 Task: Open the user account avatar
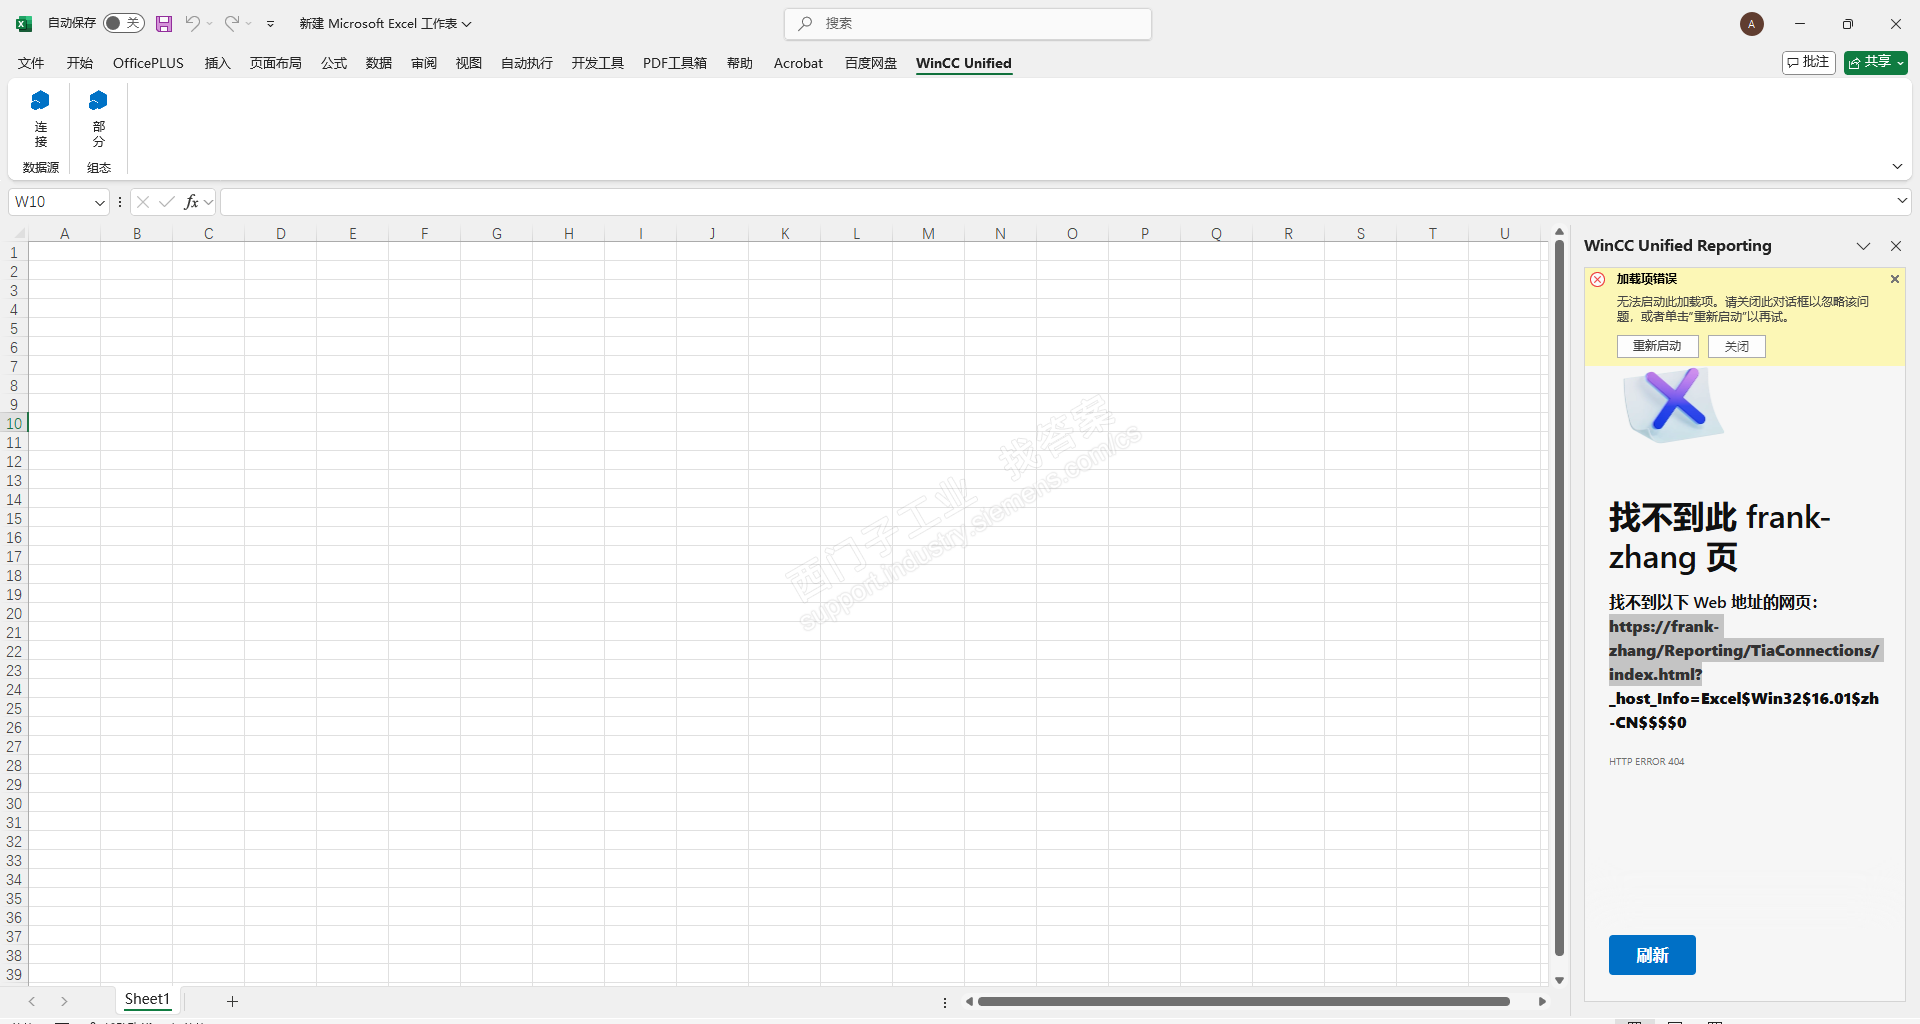1751,24
